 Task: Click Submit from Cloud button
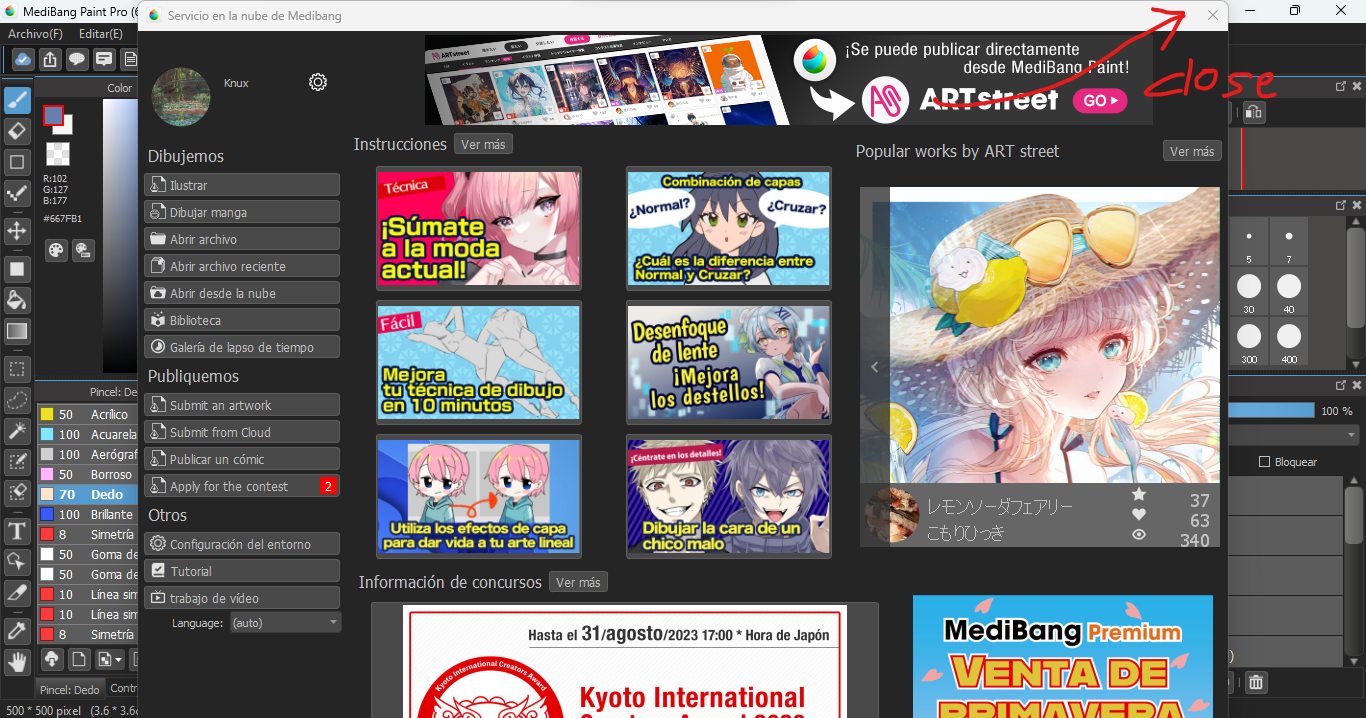click(242, 432)
